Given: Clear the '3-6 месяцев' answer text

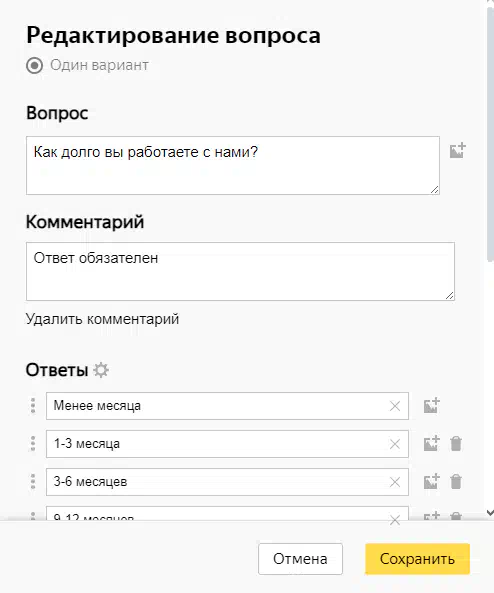Looking at the screenshot, I should 395,482.
